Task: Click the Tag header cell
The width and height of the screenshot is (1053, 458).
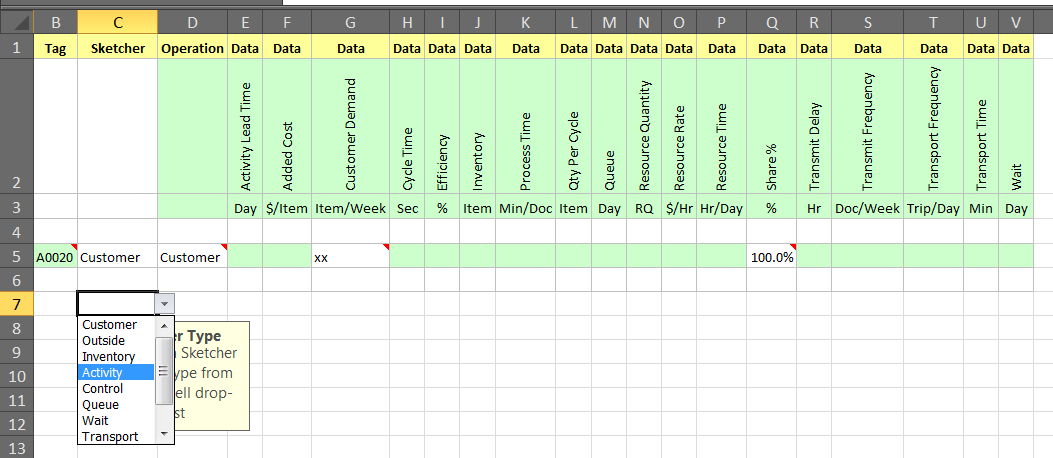Action: tap(56, 48)
